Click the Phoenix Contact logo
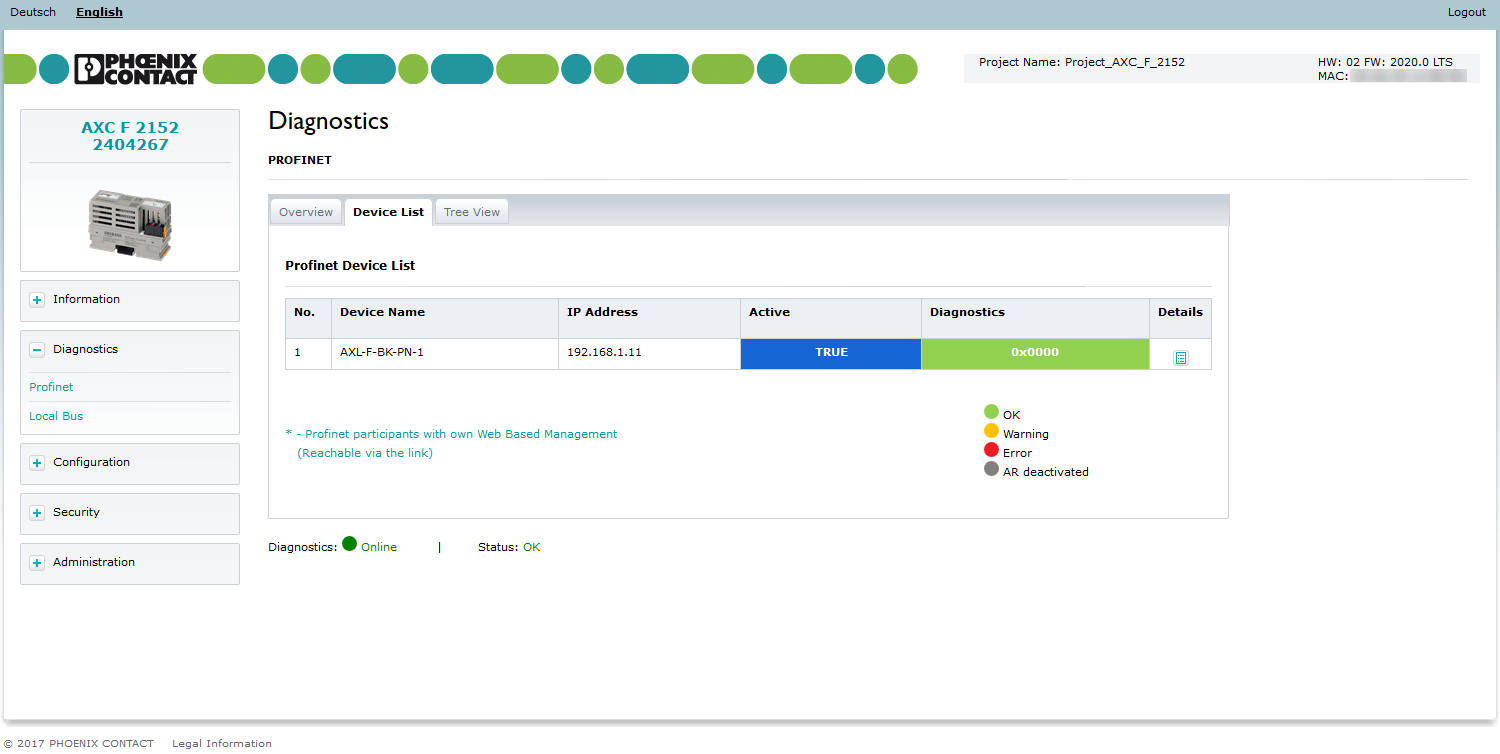The width and height of the screenshot is (1500, 754). (136, 68)
